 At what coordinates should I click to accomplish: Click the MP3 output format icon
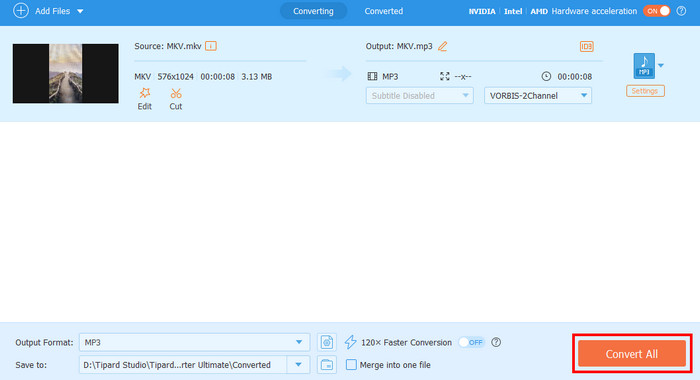tap(644, 66)
